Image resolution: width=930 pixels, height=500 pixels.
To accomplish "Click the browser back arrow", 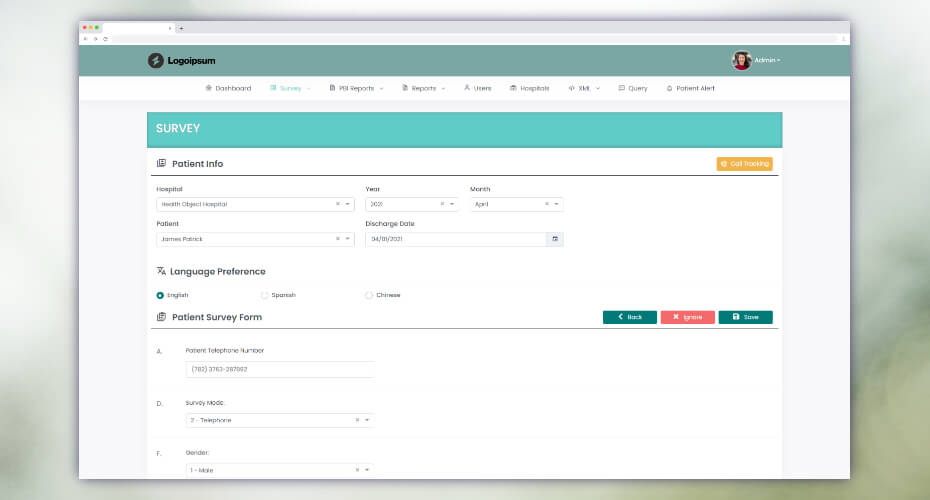I will (85, 39).
